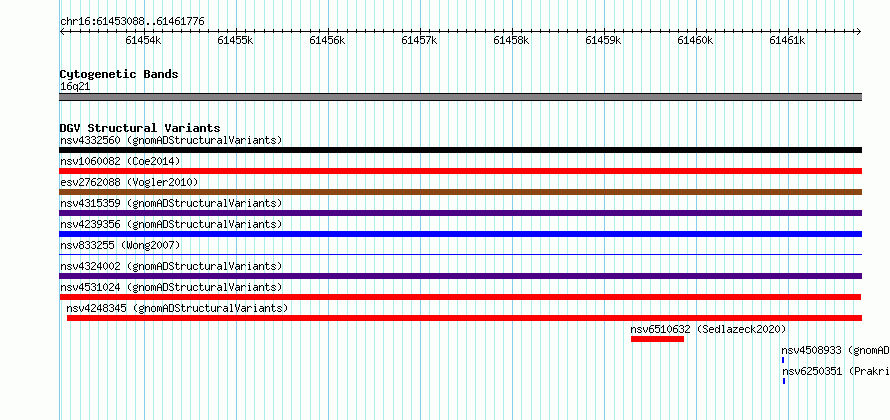Select the short red nsv6510632 variant bar
The image size is (890, 420).
tap(657, 339)
